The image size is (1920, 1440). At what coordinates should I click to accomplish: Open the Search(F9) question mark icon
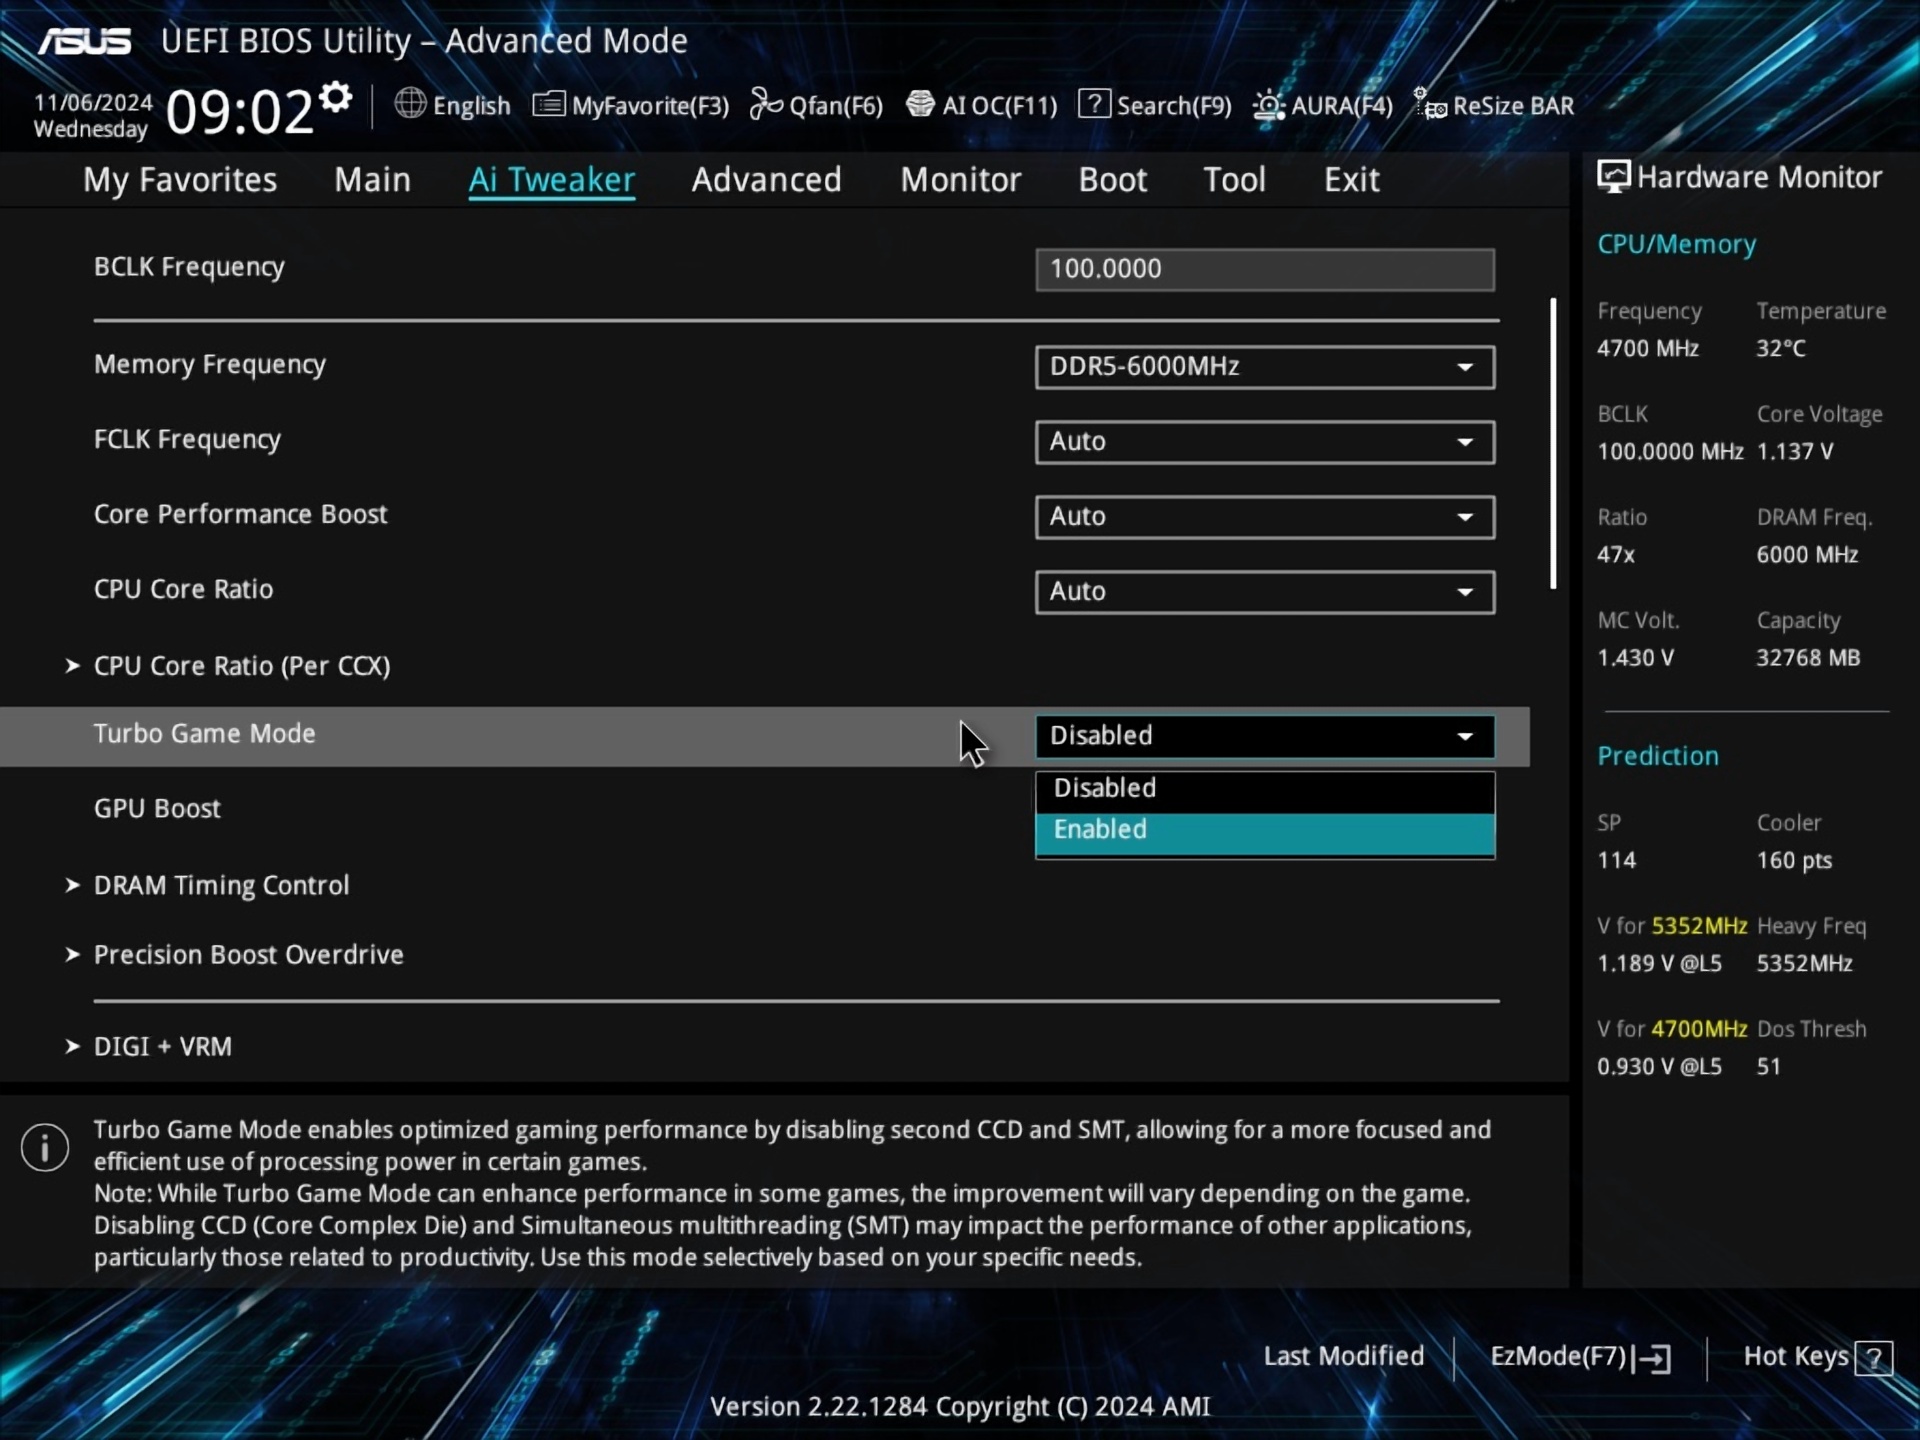click(1094, 104)
